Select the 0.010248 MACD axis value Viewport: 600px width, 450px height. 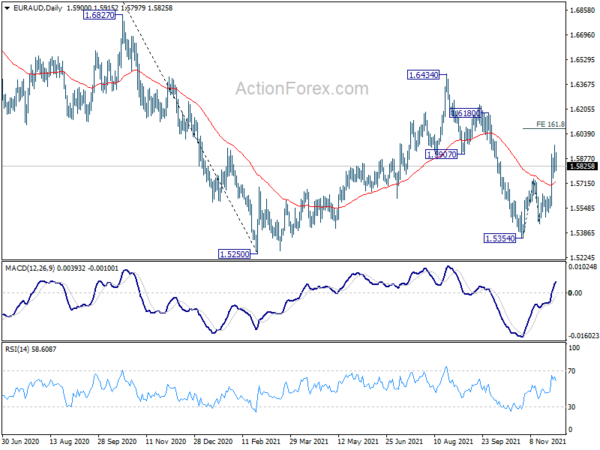coord(583,266)
